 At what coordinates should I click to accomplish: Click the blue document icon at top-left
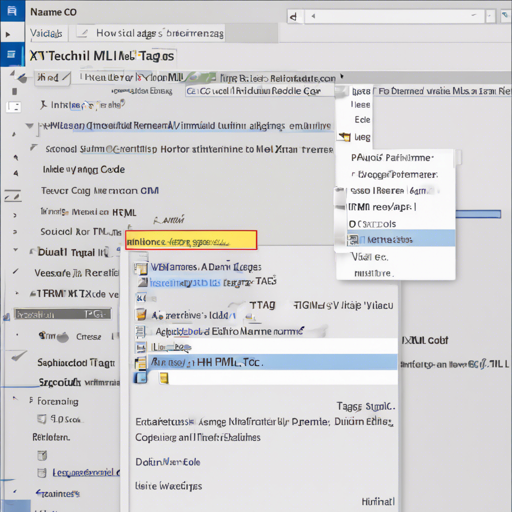point(12,11)
